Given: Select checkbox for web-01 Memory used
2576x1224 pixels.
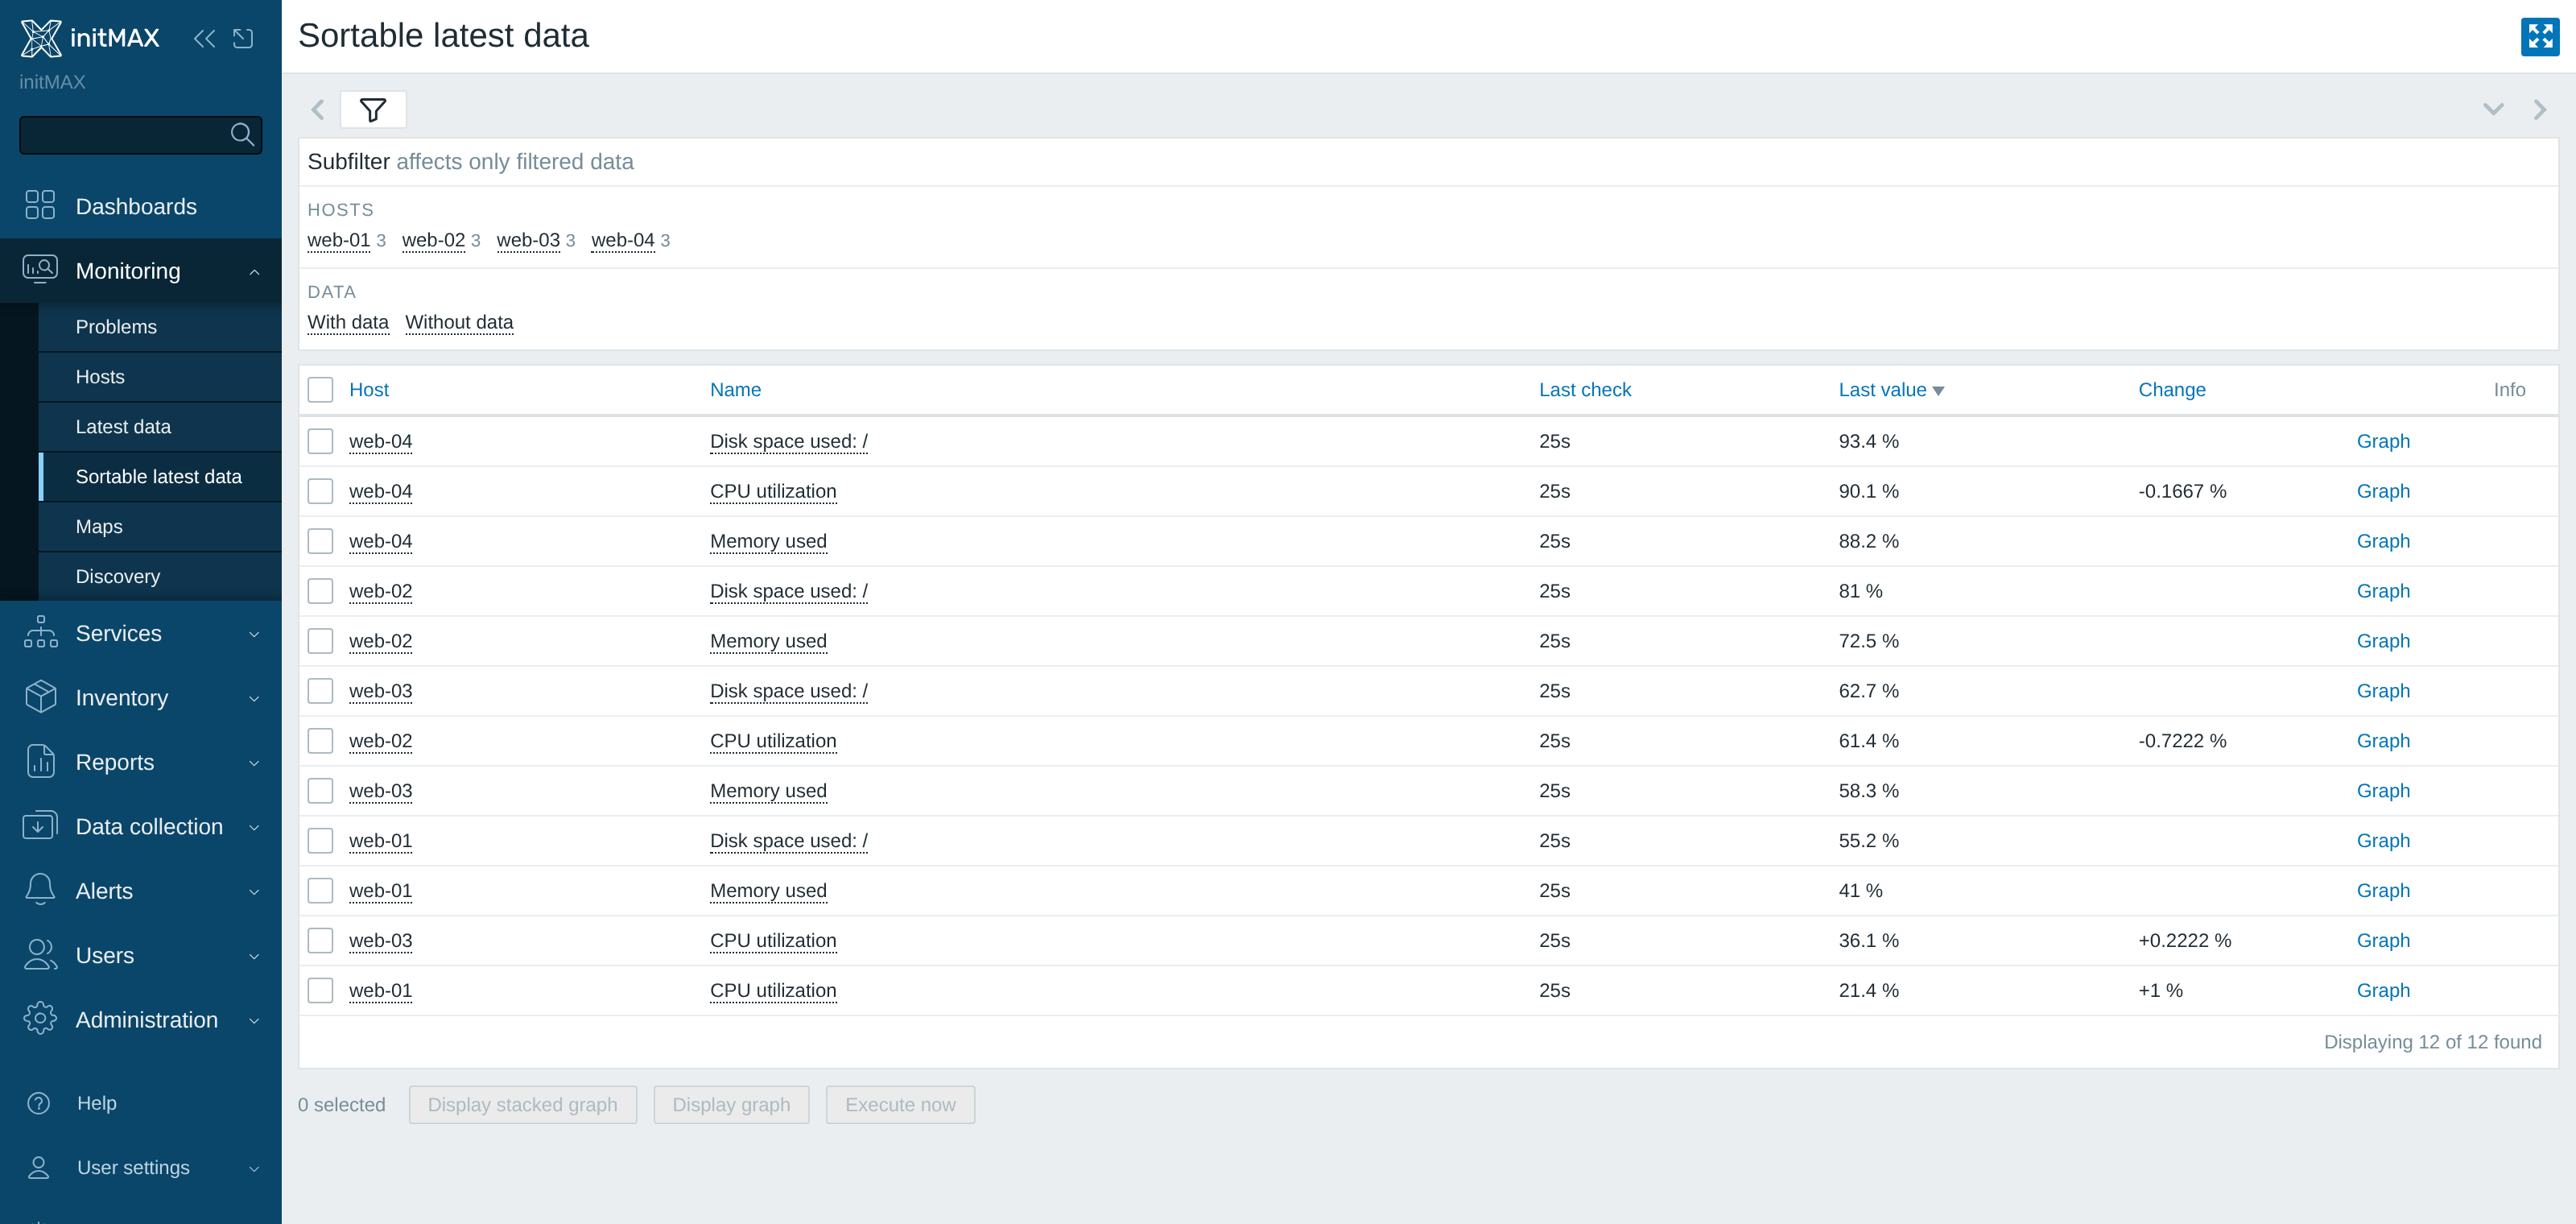Looking at the screenshot, I should [320, 890].
